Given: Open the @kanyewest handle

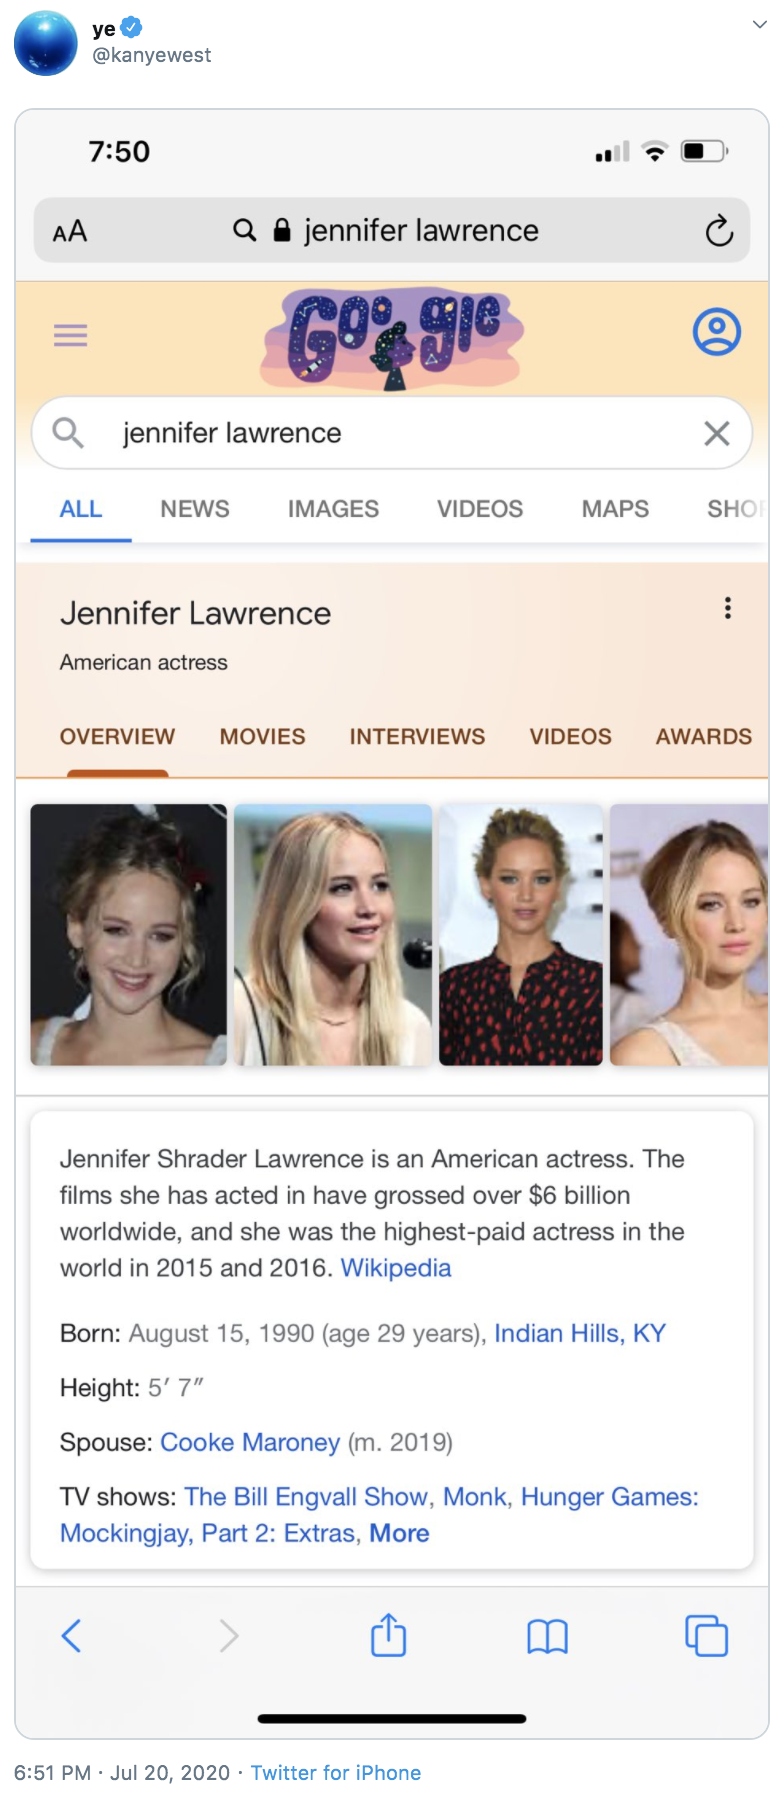Looking at the screenshot, I should [152, 55].
